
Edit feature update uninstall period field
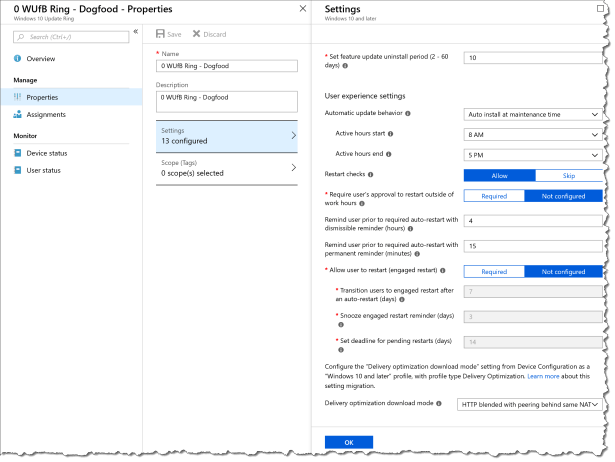point(533,58)
